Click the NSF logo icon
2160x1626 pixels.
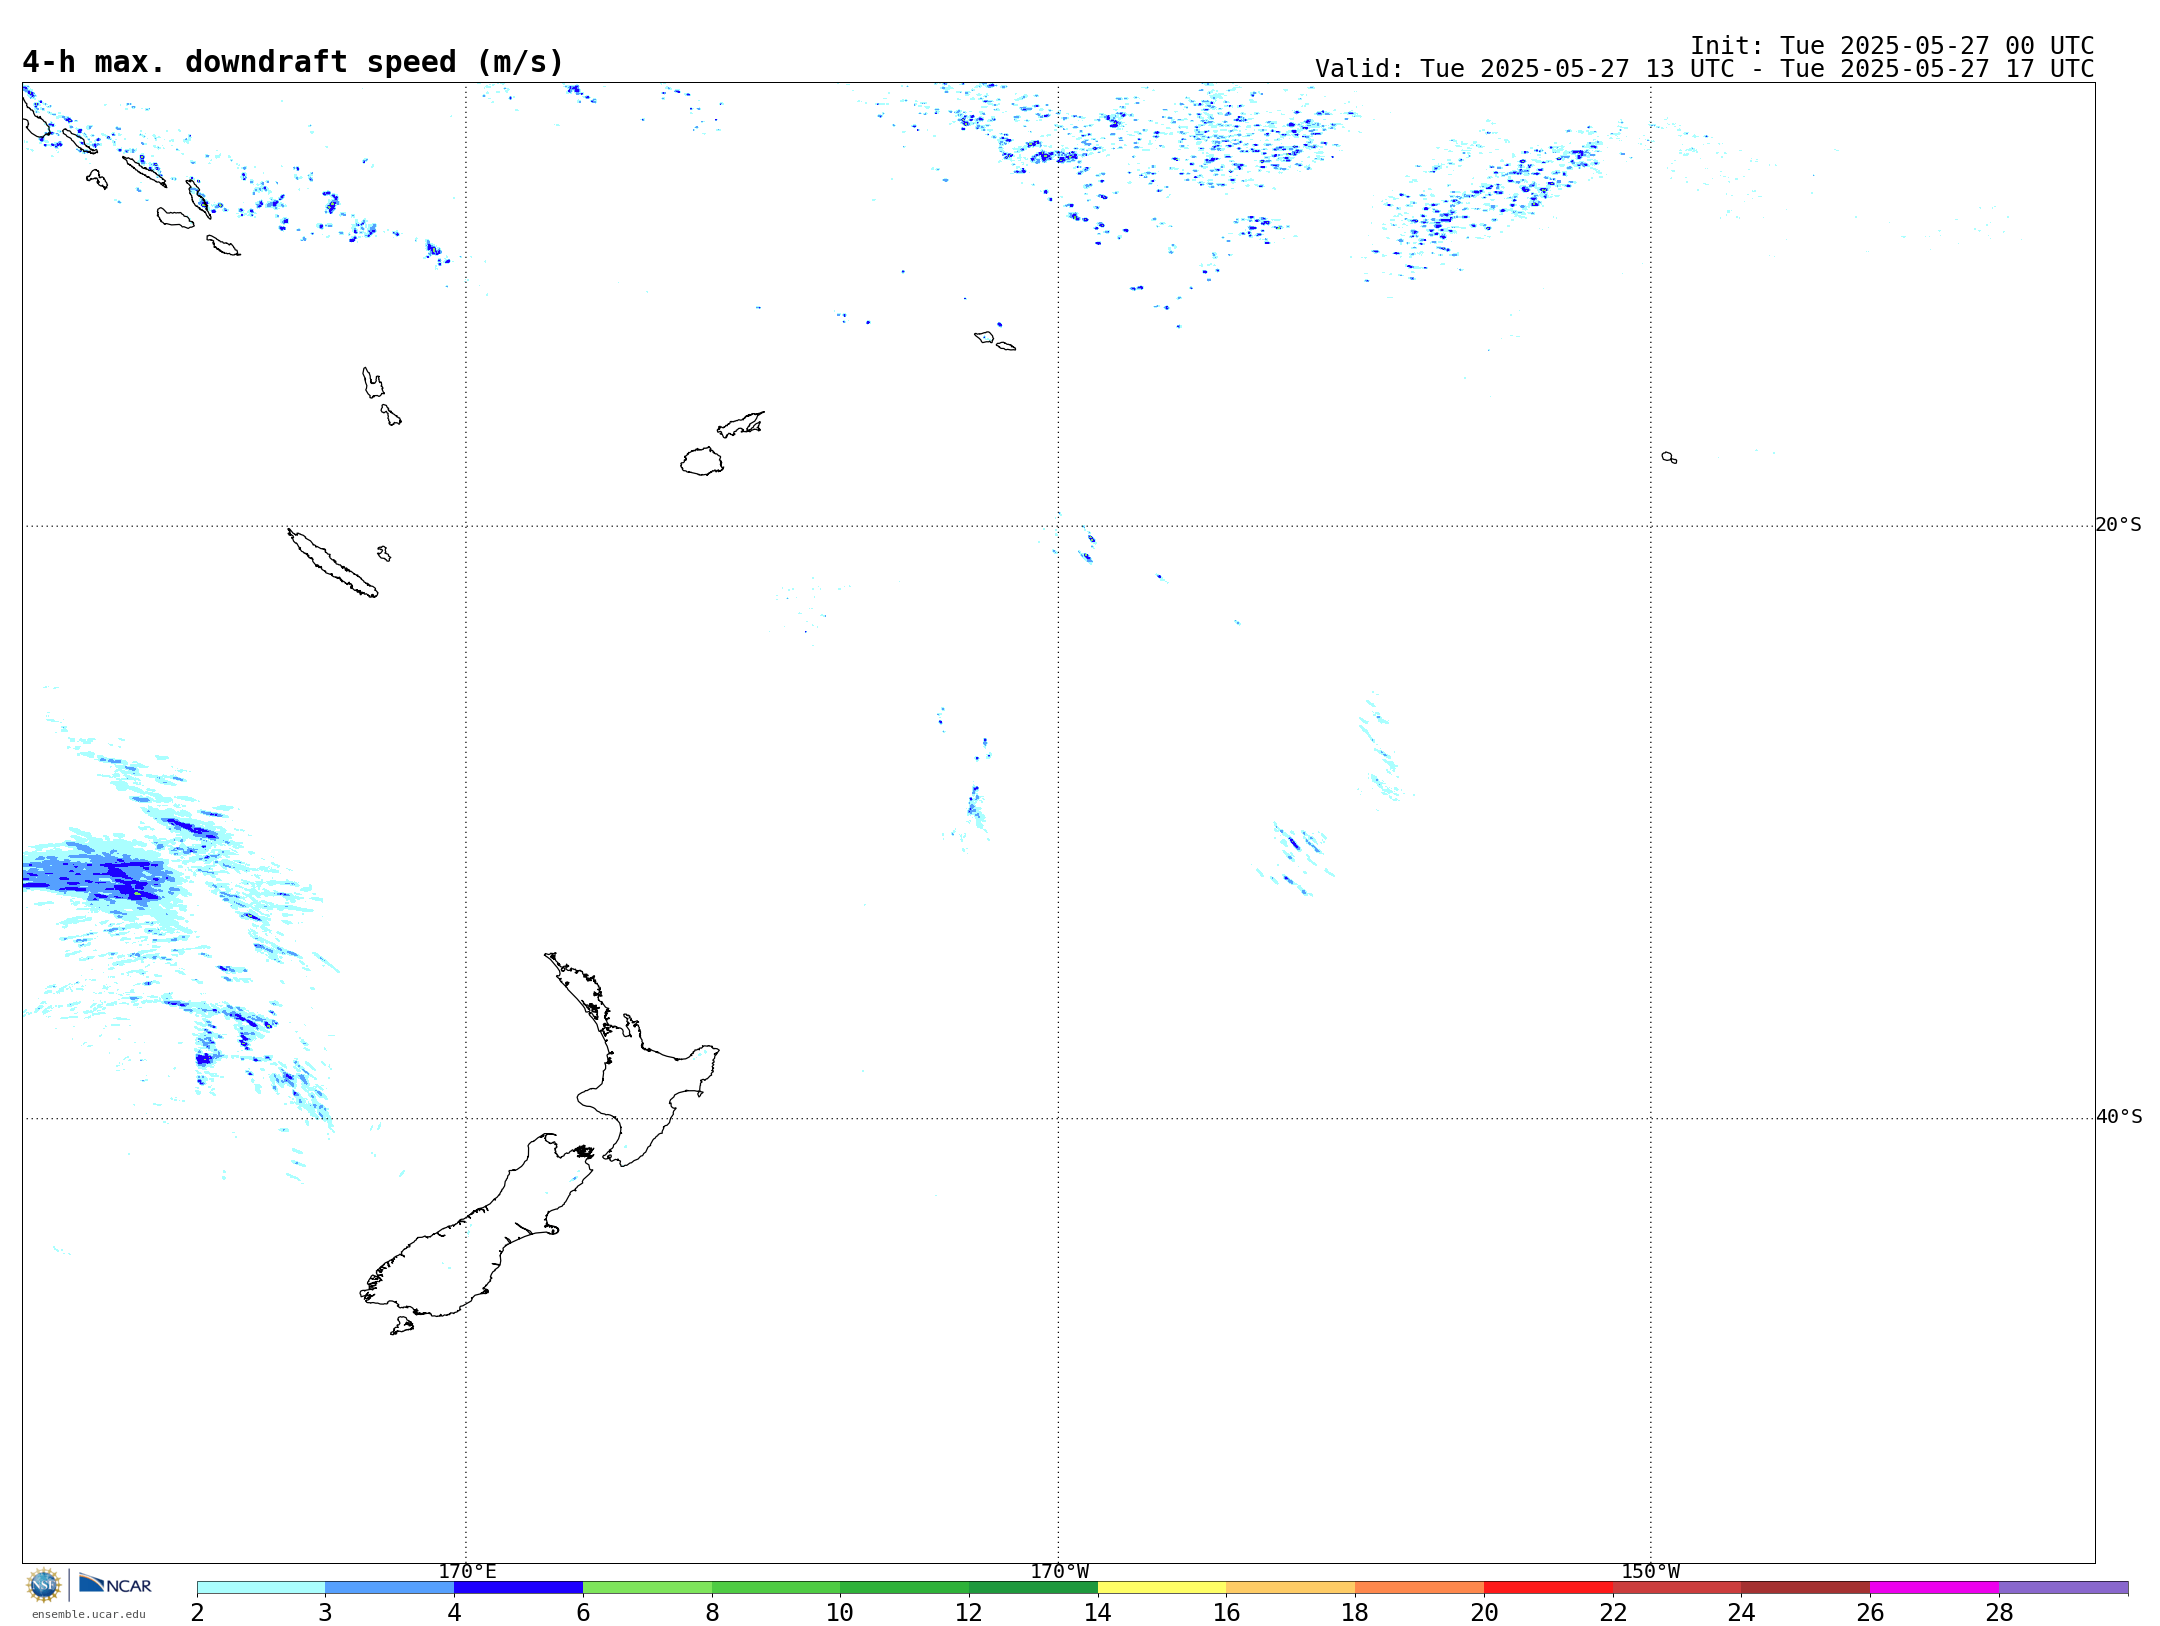point(44,1585)
